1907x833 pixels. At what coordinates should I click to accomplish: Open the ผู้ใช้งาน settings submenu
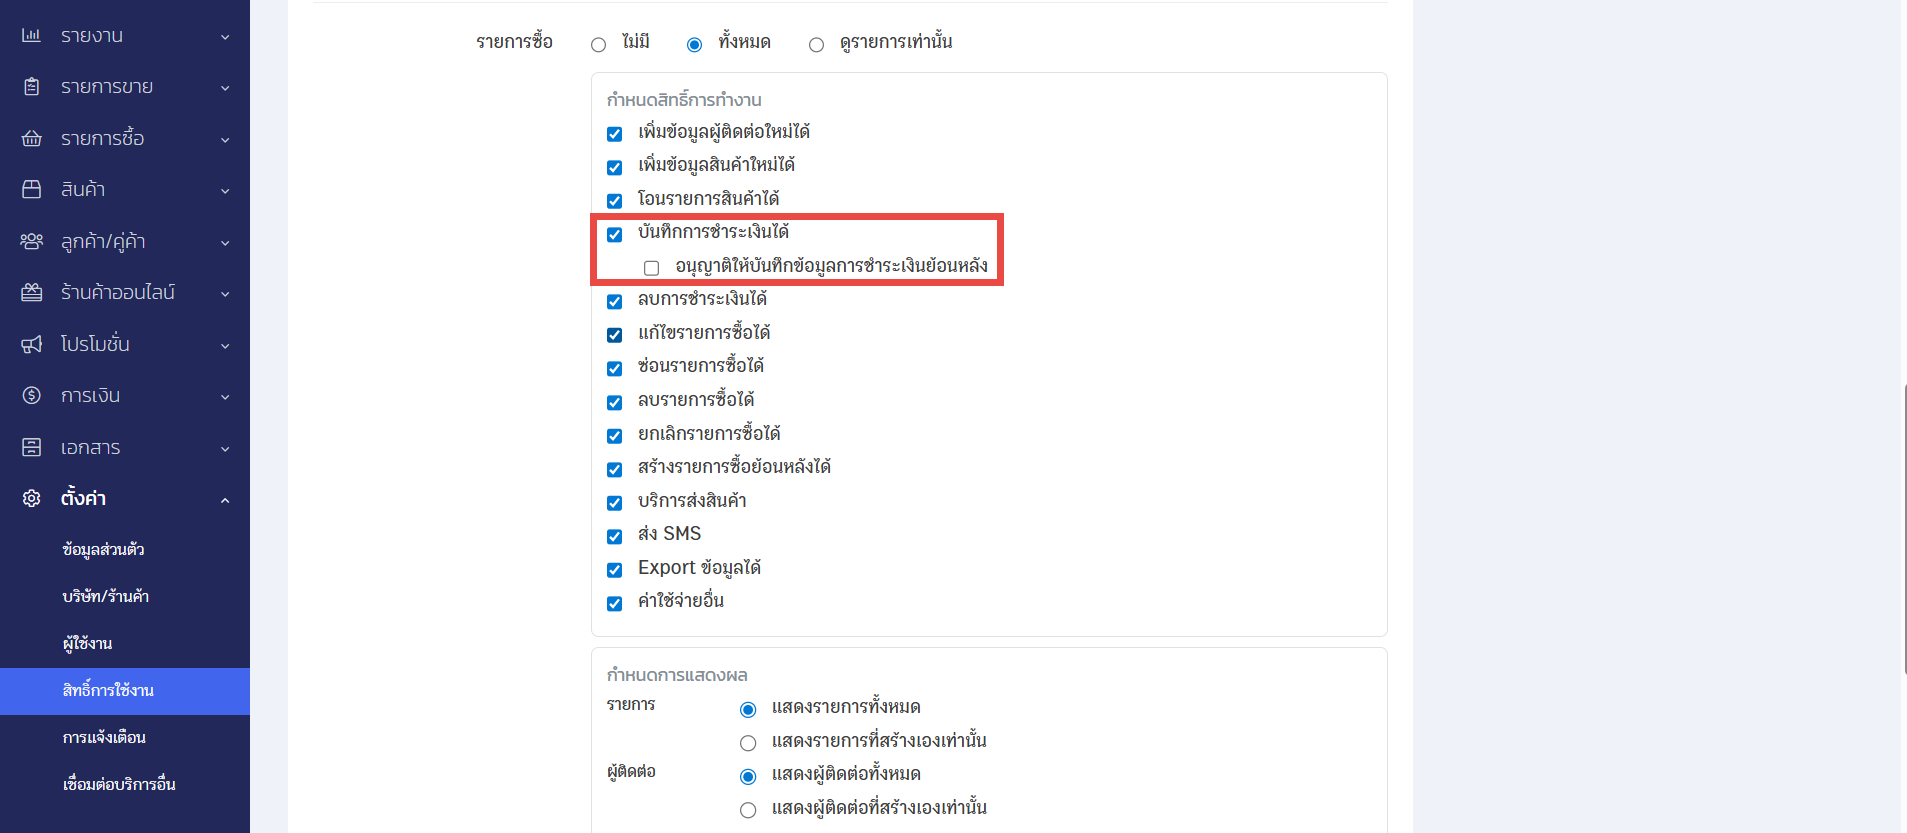pyautogui.click(x=87, y=643)
